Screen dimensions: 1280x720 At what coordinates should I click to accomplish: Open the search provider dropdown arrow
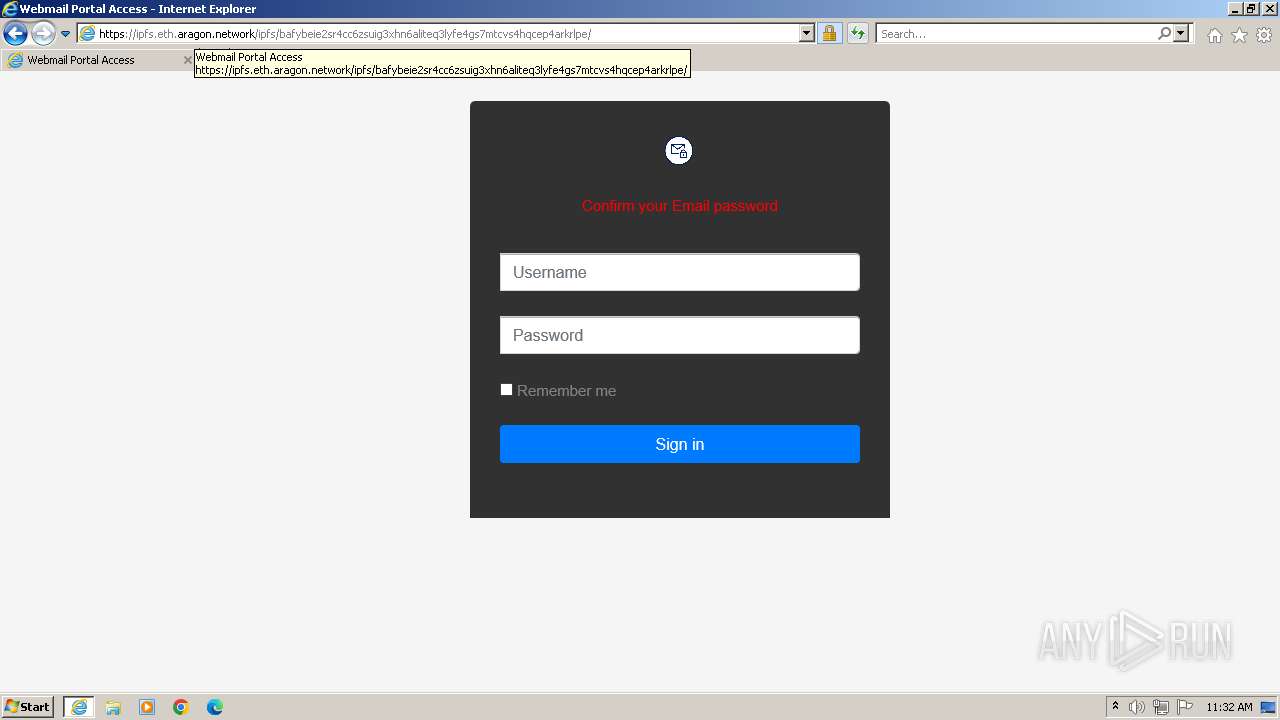point(1181,34)
